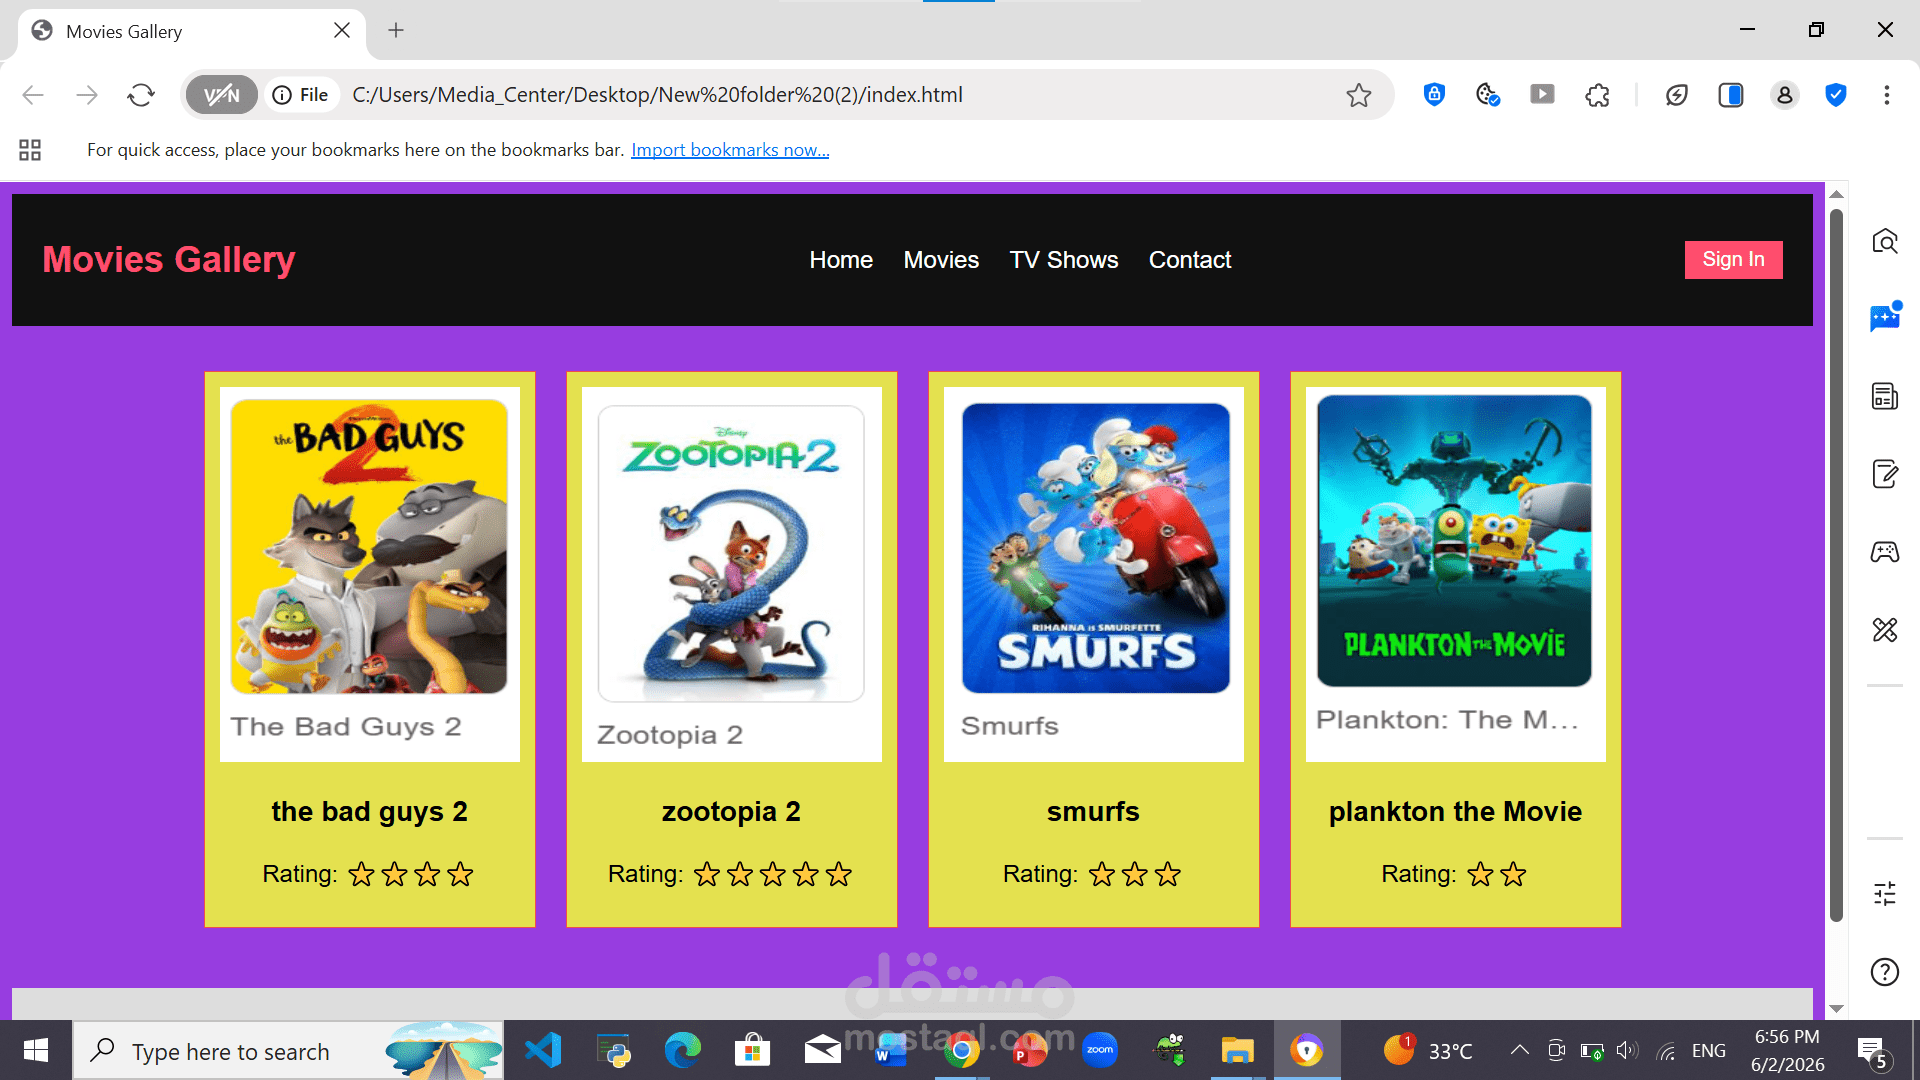Open the Zootopia 2 poster
The width and height of the screenshot is (1920, 1080).
732,574
